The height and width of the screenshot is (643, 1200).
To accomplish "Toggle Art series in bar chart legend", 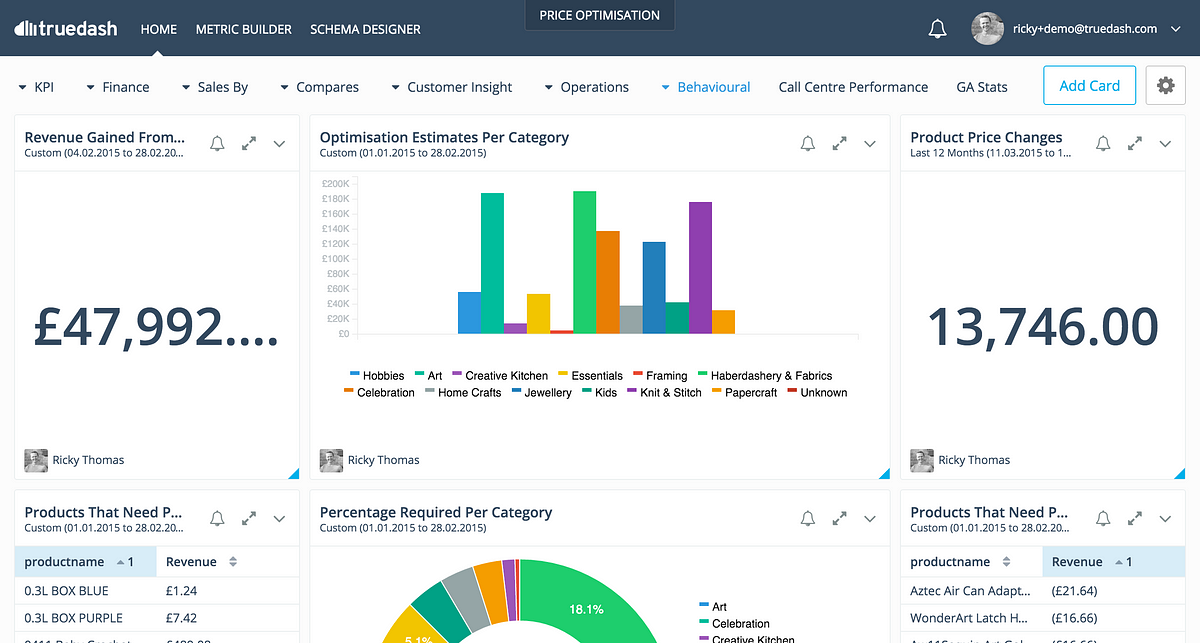I will point(428,376).
